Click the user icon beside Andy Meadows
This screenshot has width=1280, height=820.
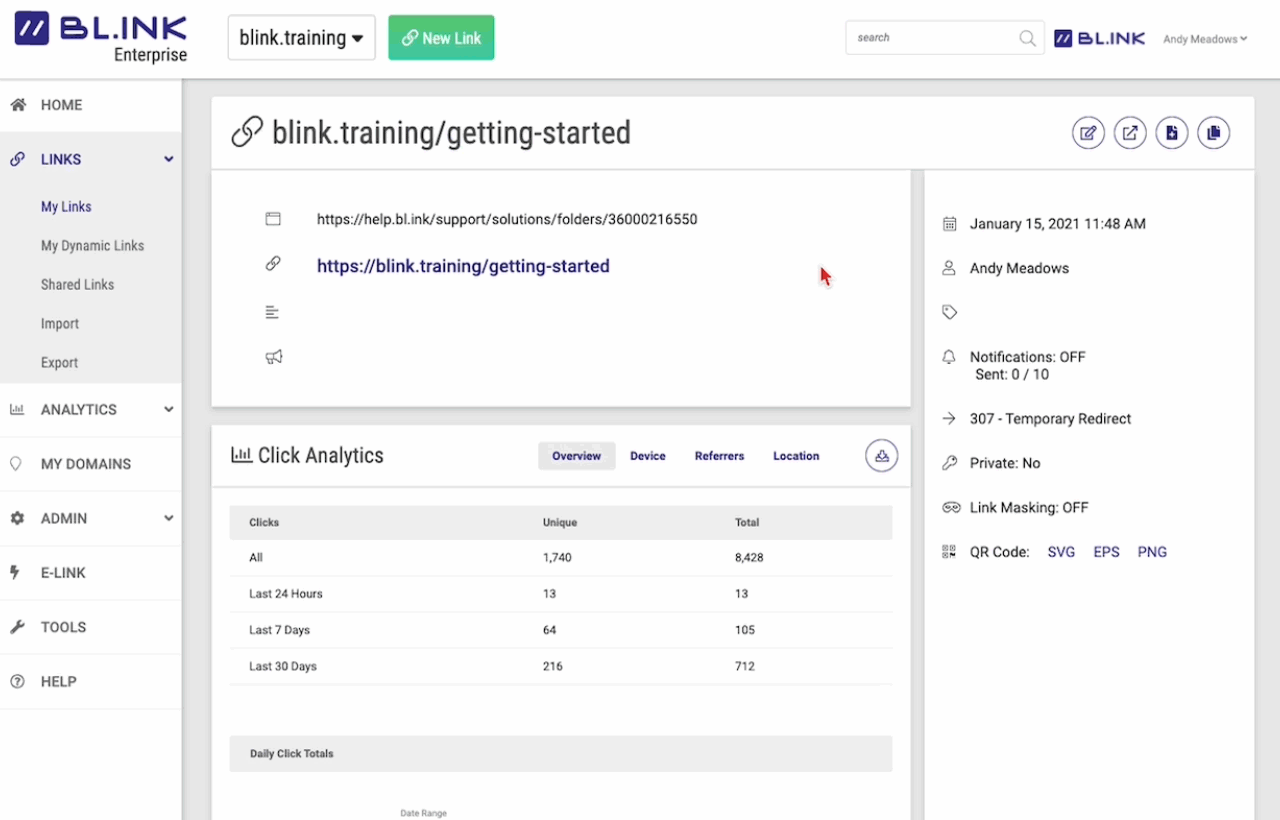tap(950, 268)
